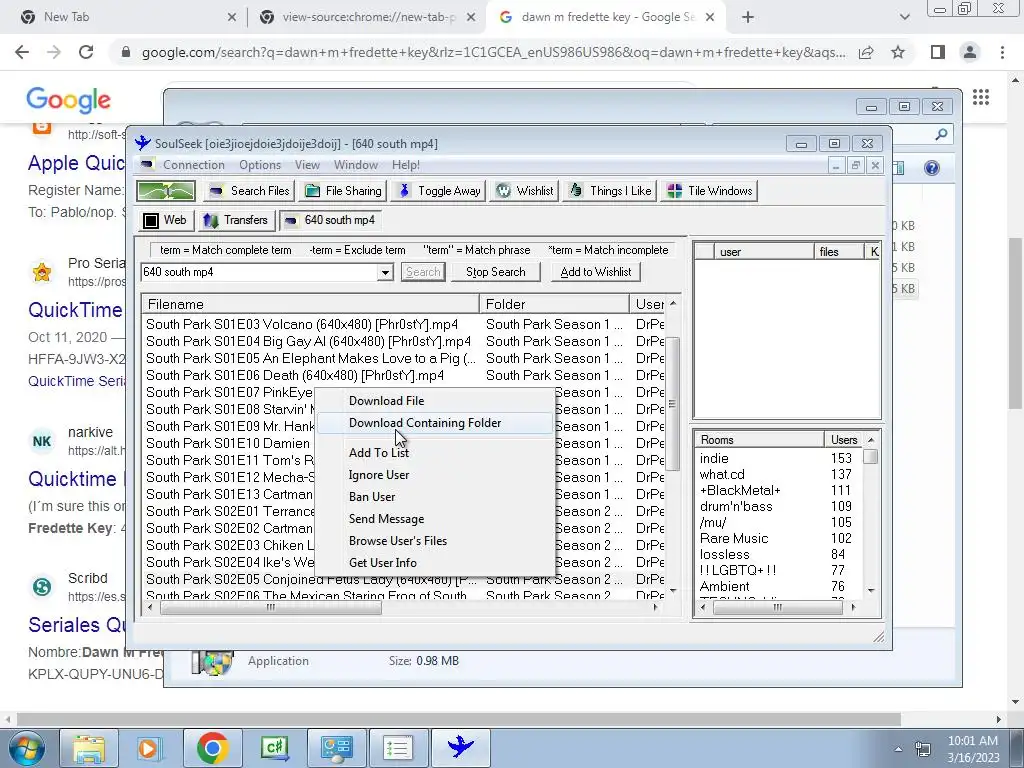Open the View menu in SoulSeek
The image size is (1024, 768).
pos(307,165)
